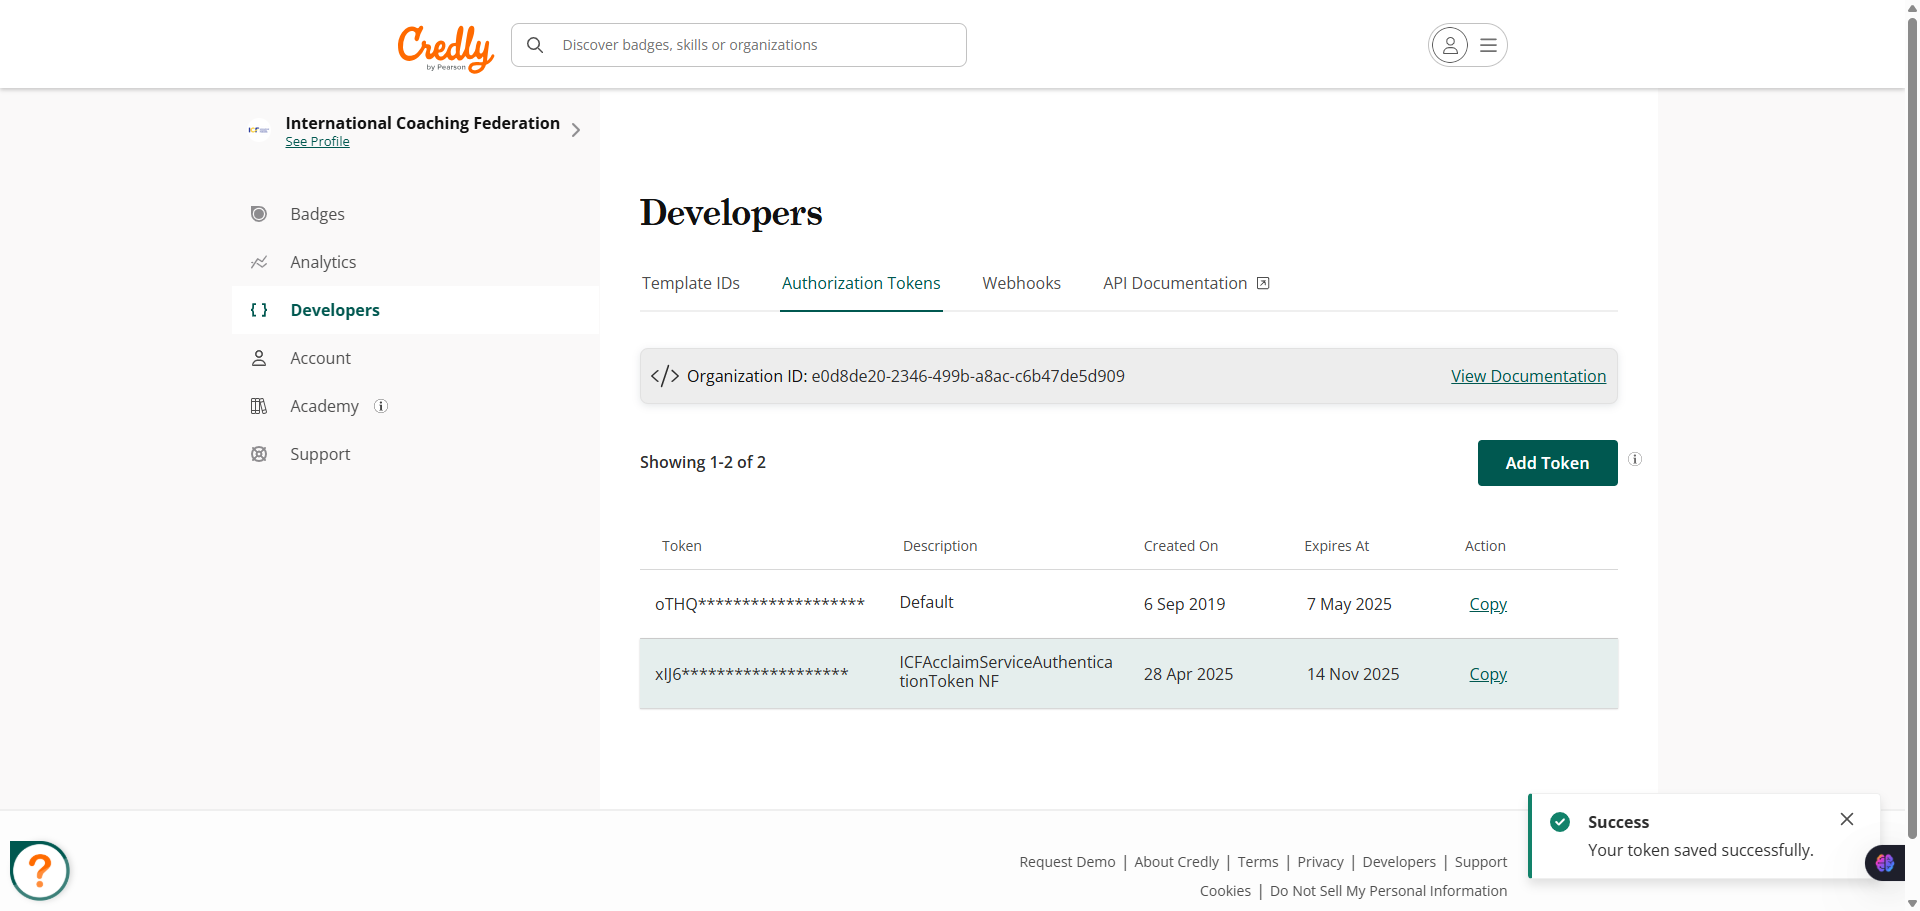Viewport: 1920px width, 911px height.
Task: Open the Cookies footer link
Action: point(1225,891)
